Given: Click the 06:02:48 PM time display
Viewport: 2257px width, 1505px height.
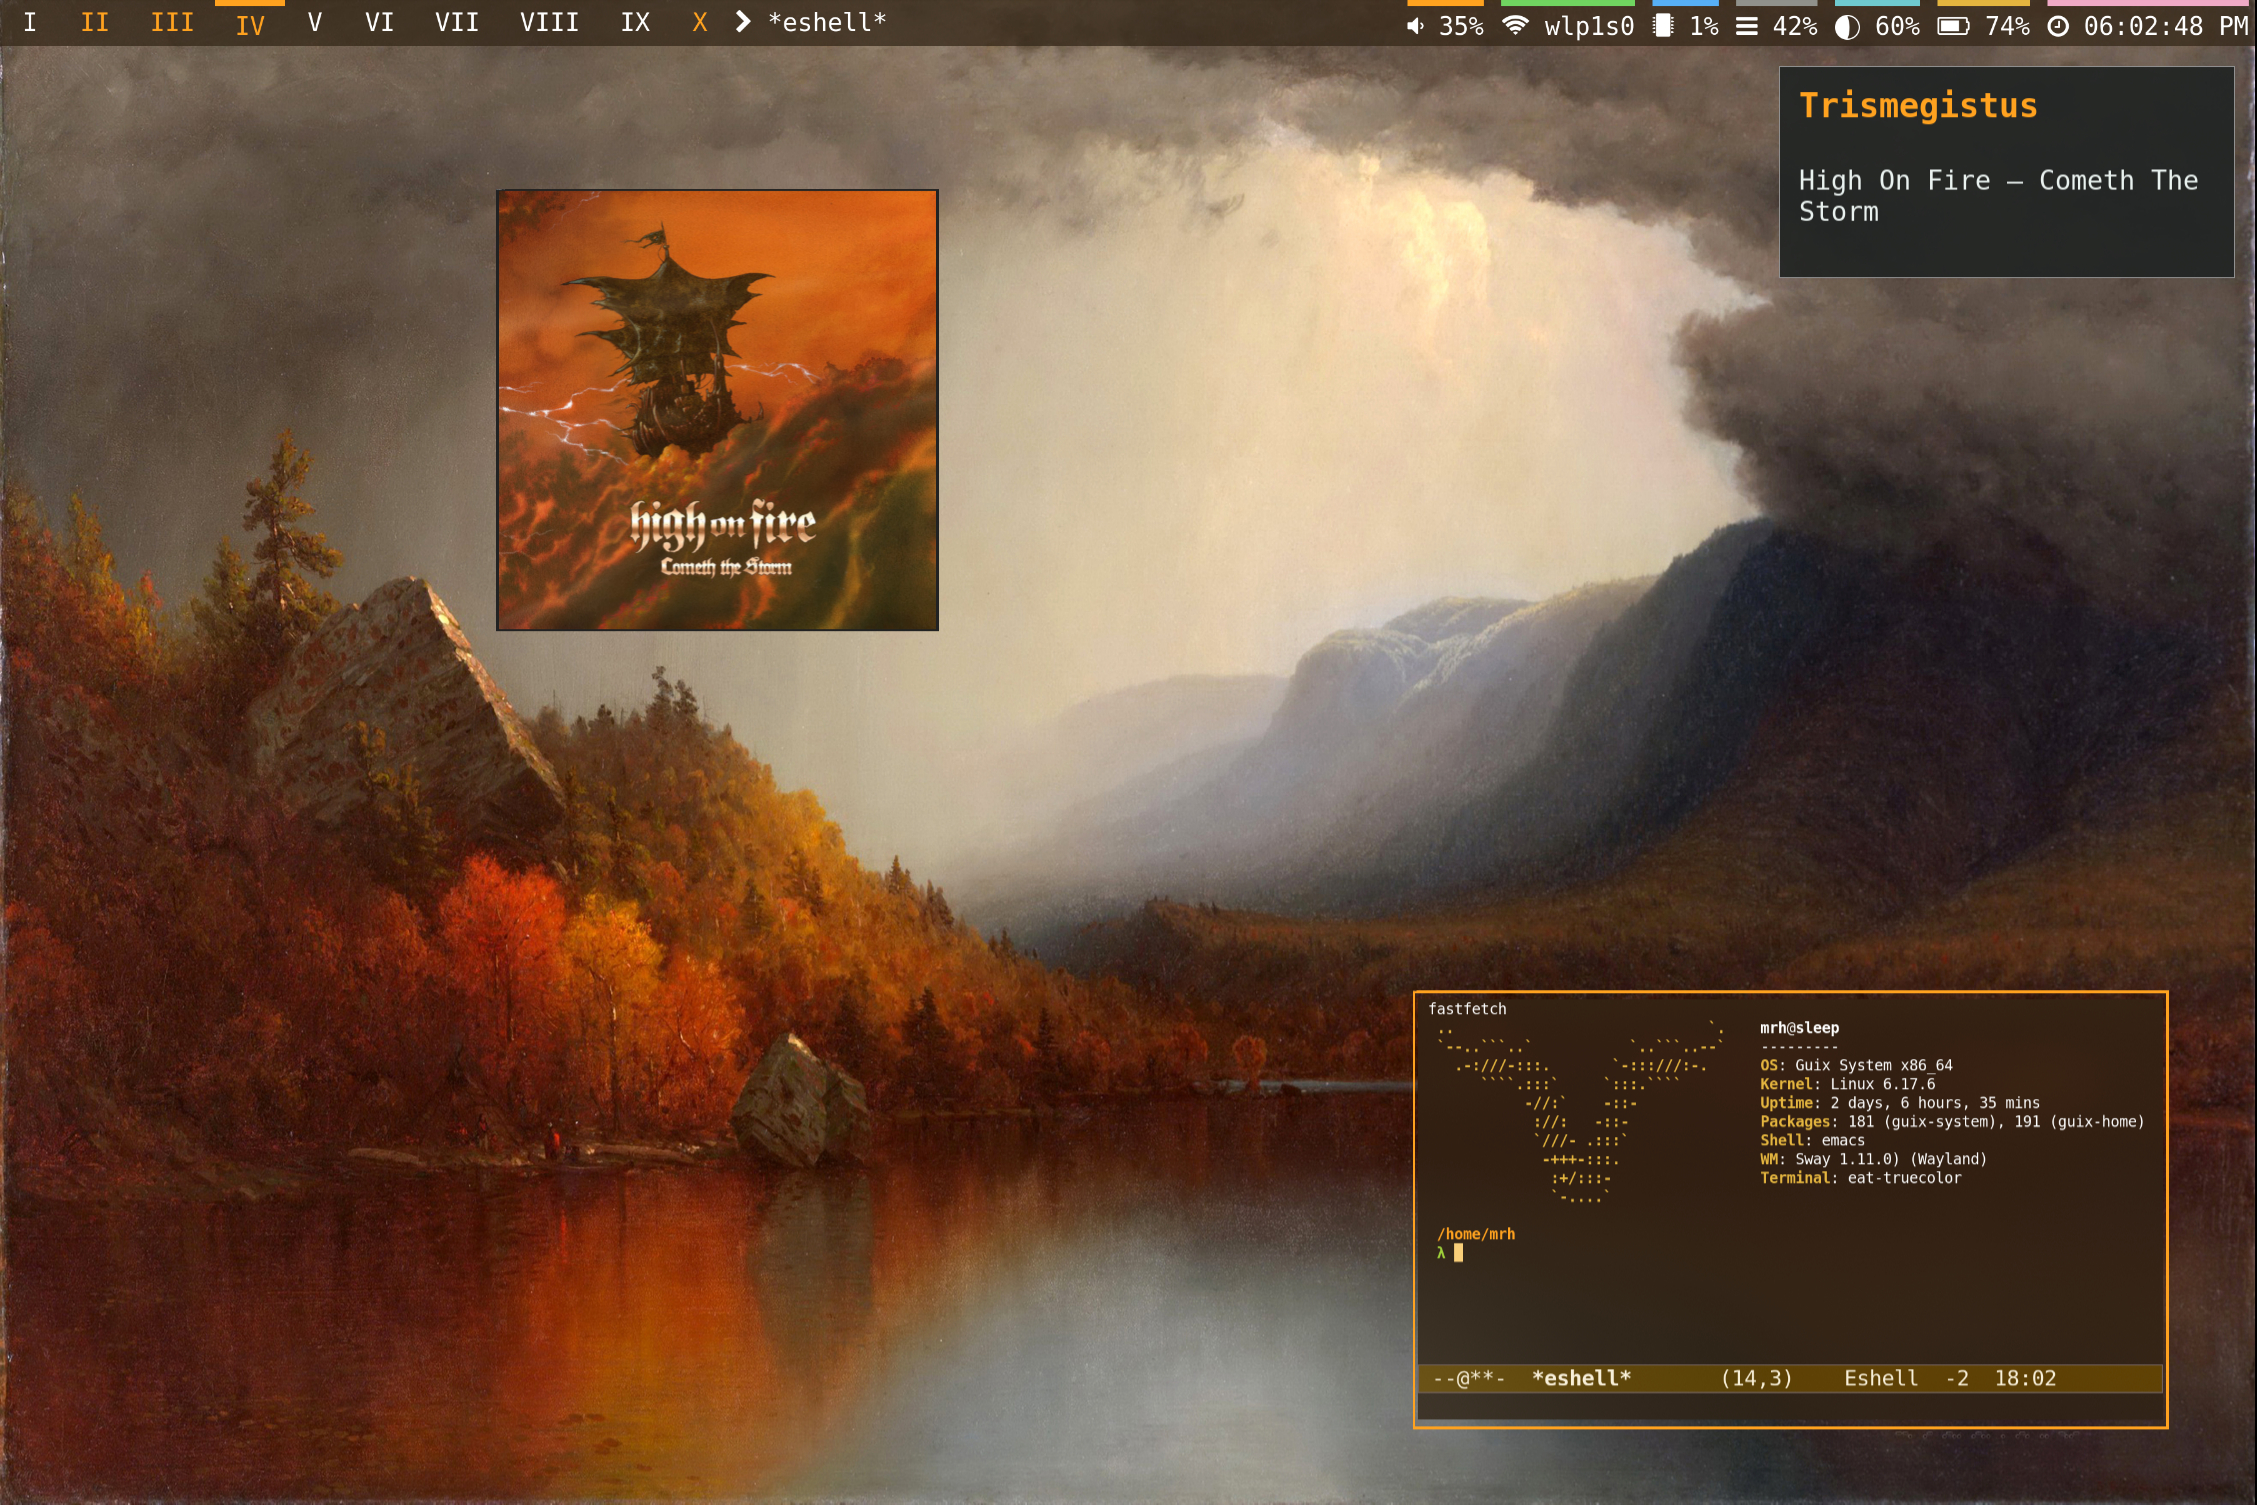Looking at the screenshot, I should [2165, 26].
